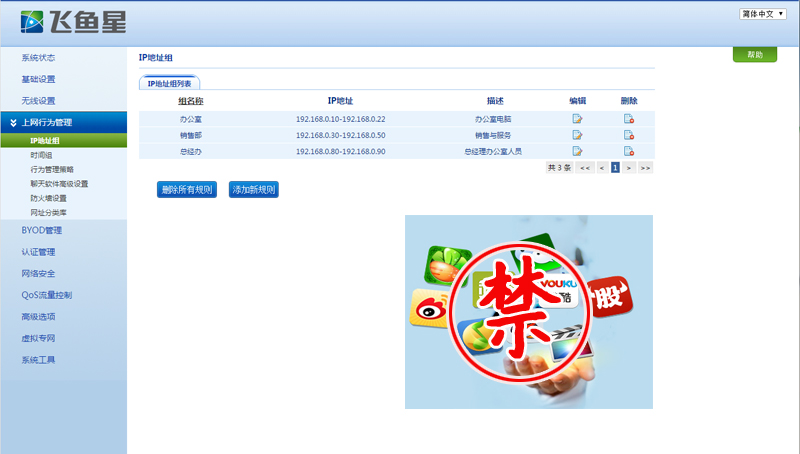Click IP range 192.168.0.30-192.168.0.50

coord(340,135)
